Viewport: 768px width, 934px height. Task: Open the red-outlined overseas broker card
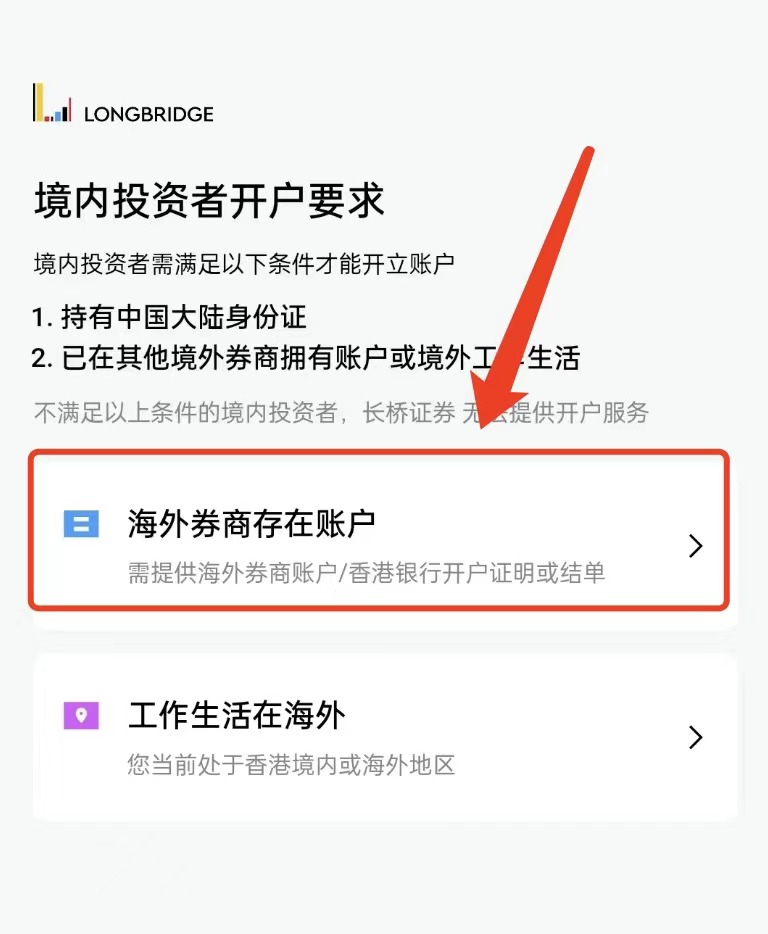(x=379, y=530)
